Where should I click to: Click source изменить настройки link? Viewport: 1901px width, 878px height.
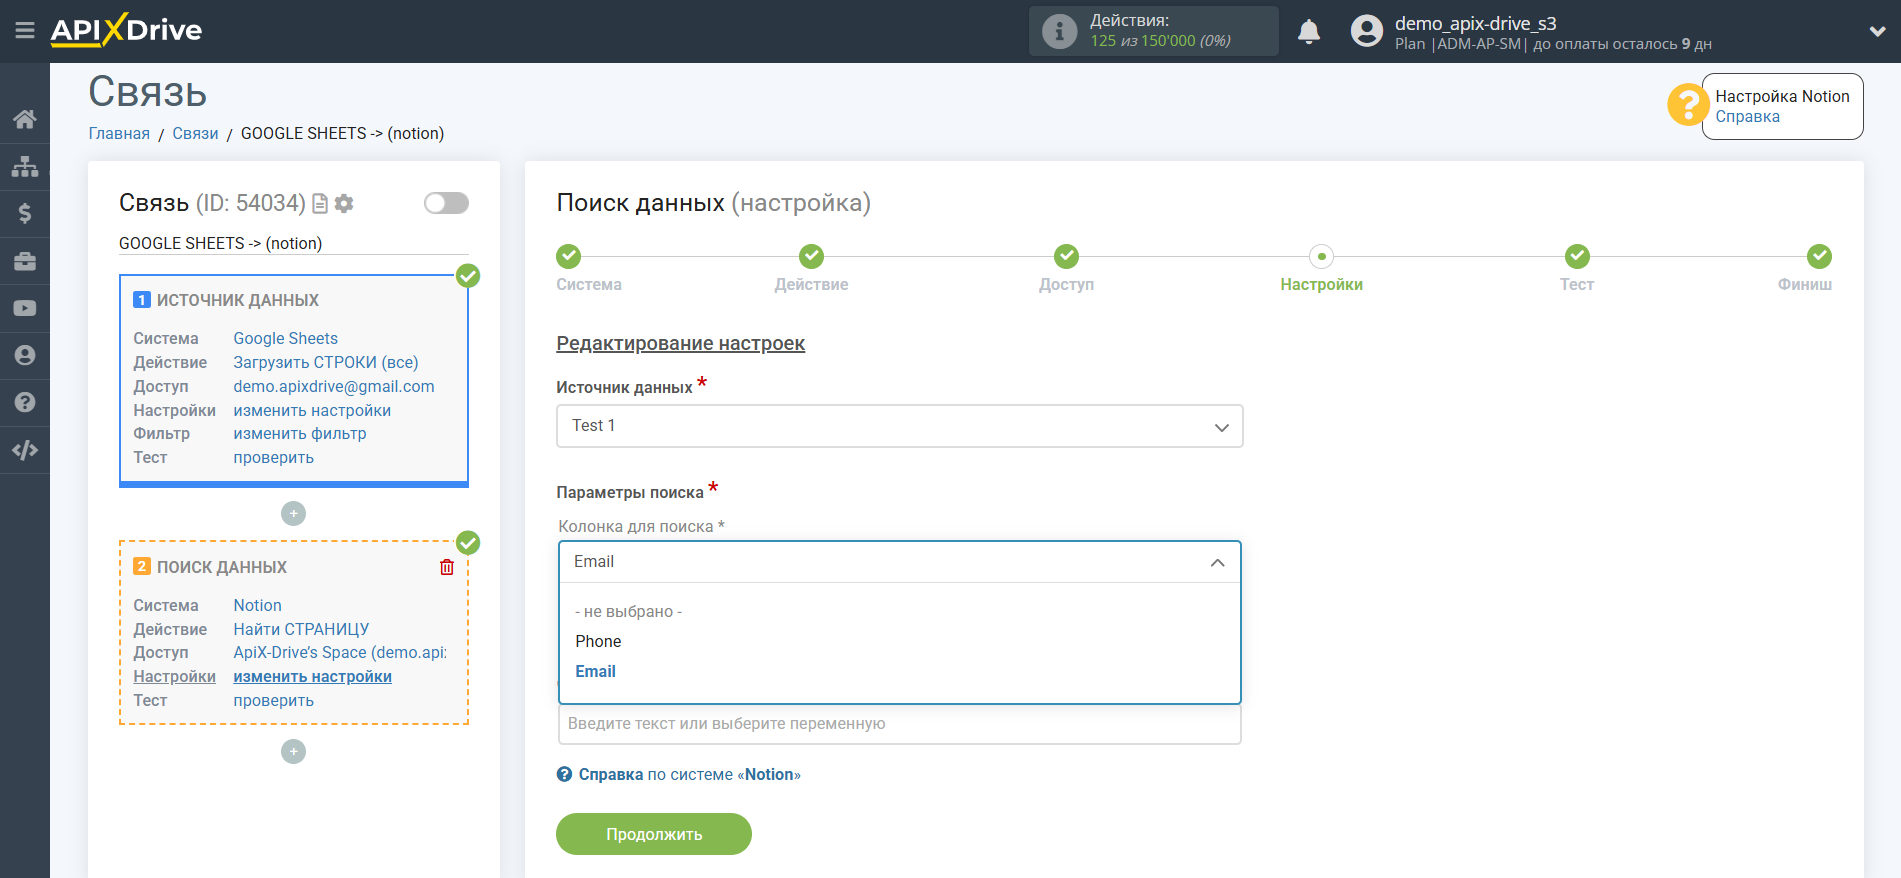[x=312, y=410]
